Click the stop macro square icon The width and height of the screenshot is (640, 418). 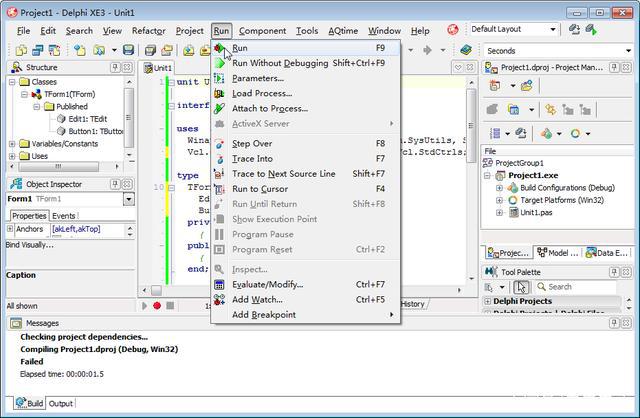tap(170, 305)
